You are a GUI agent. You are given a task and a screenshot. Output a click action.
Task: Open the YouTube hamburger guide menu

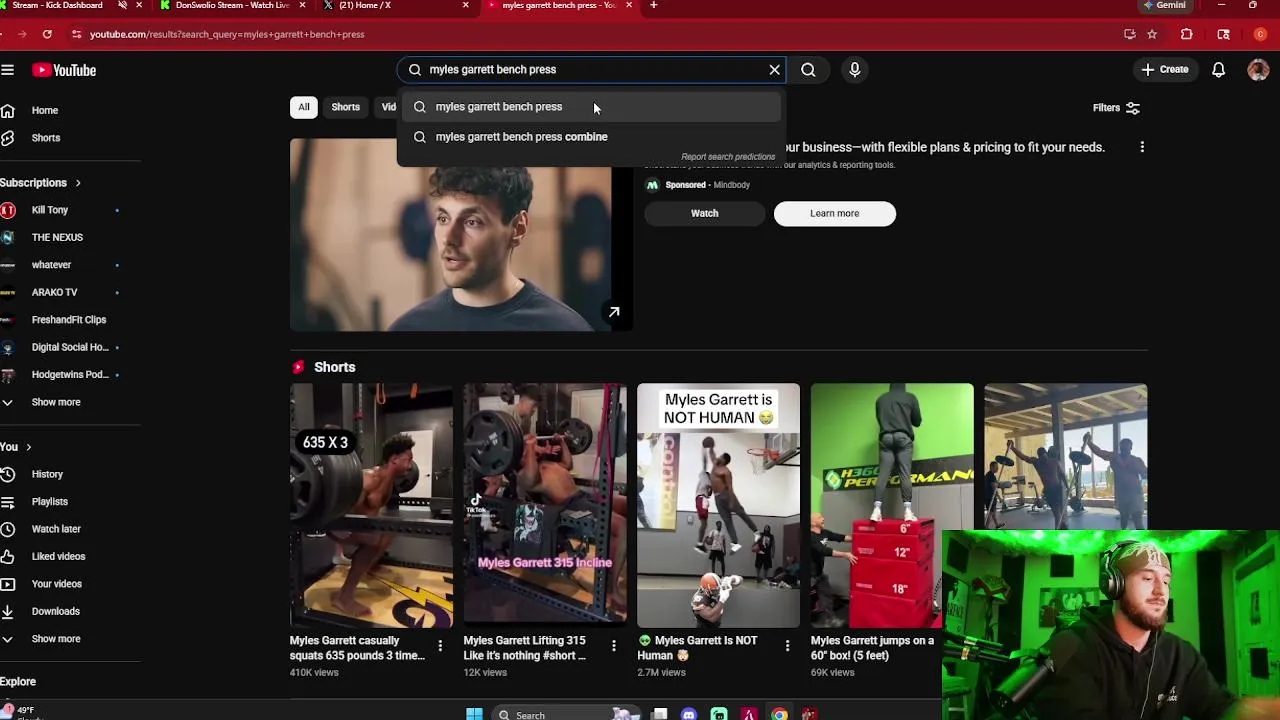[x=8, y=70]
